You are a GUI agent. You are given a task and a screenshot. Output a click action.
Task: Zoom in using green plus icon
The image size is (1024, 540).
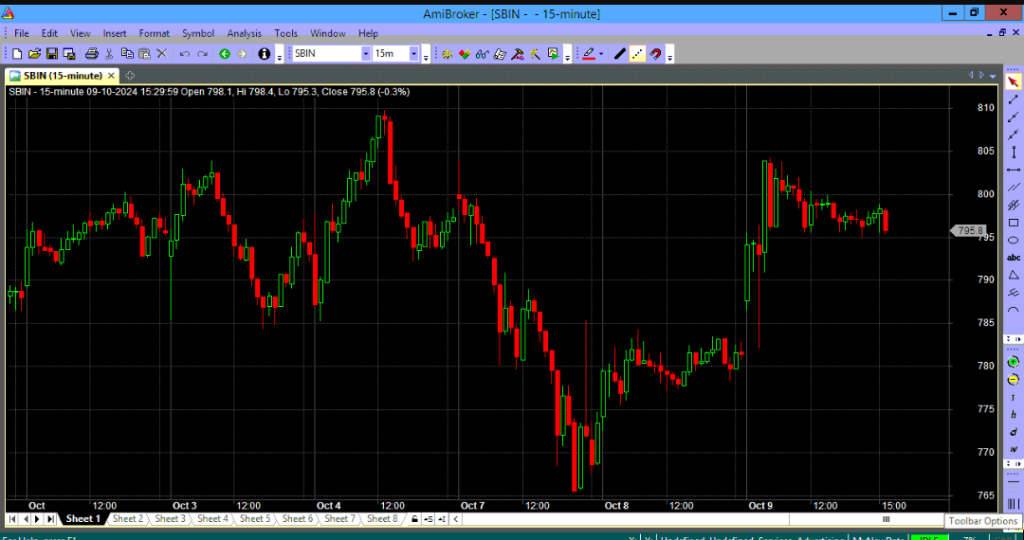[1013, 362]
